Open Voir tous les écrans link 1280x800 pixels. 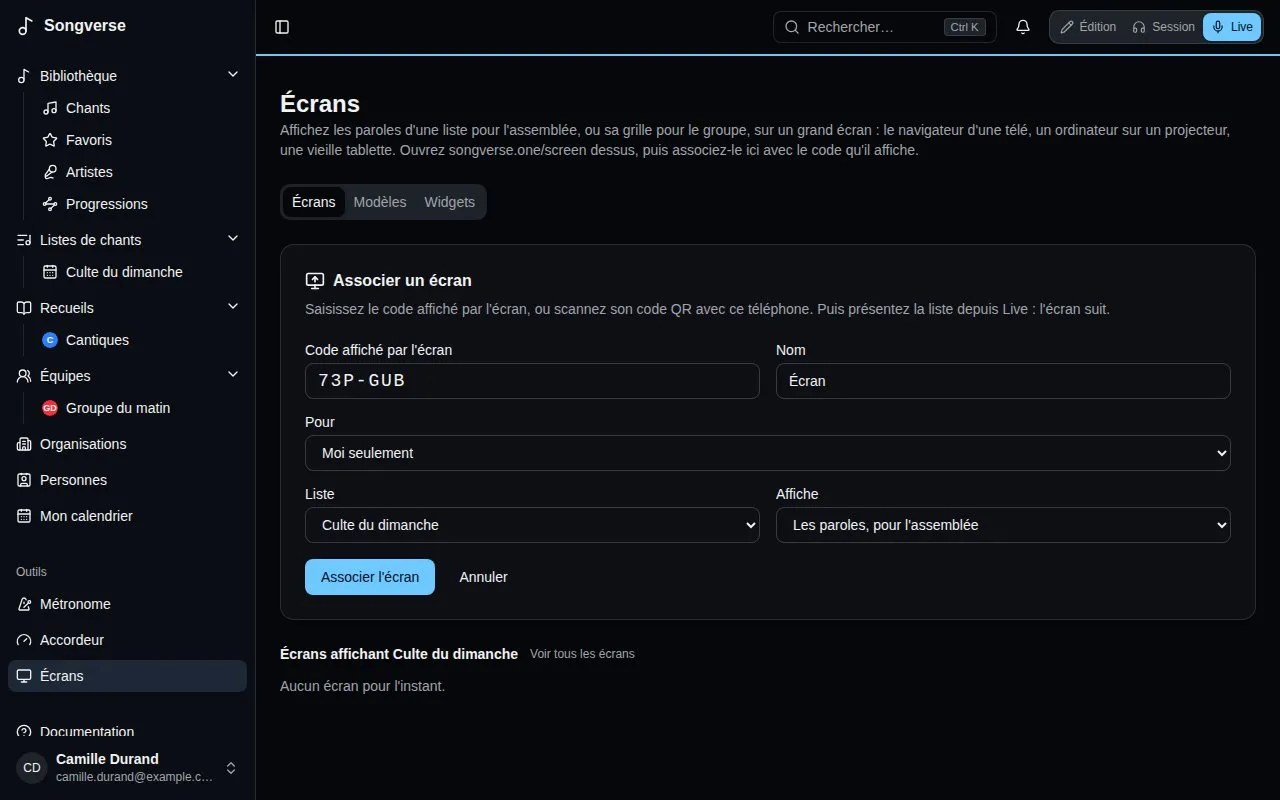pos(582,654)
